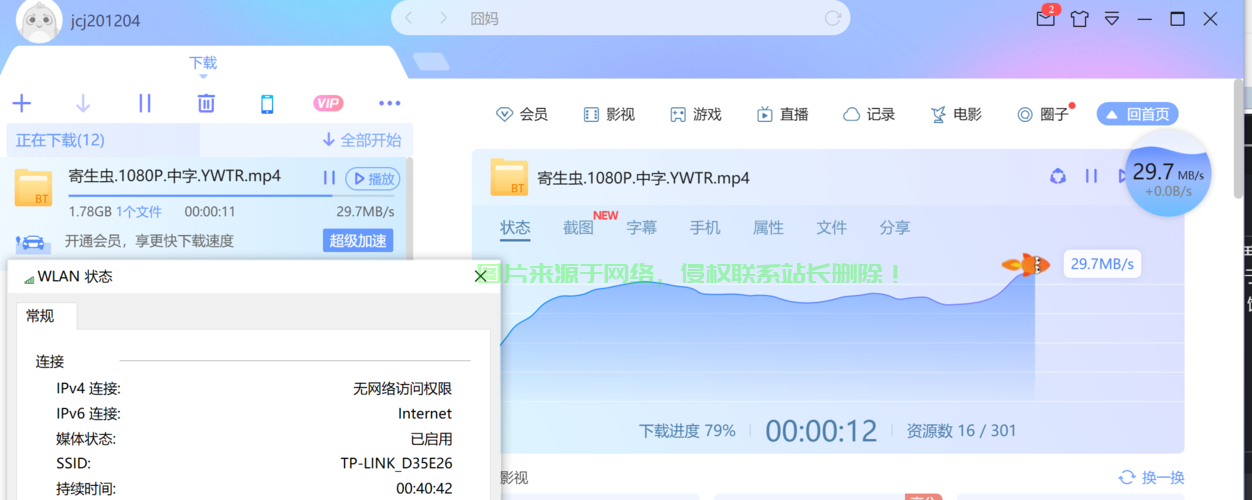
Task: Go forward with the right arrow
Action: [442, 18]
